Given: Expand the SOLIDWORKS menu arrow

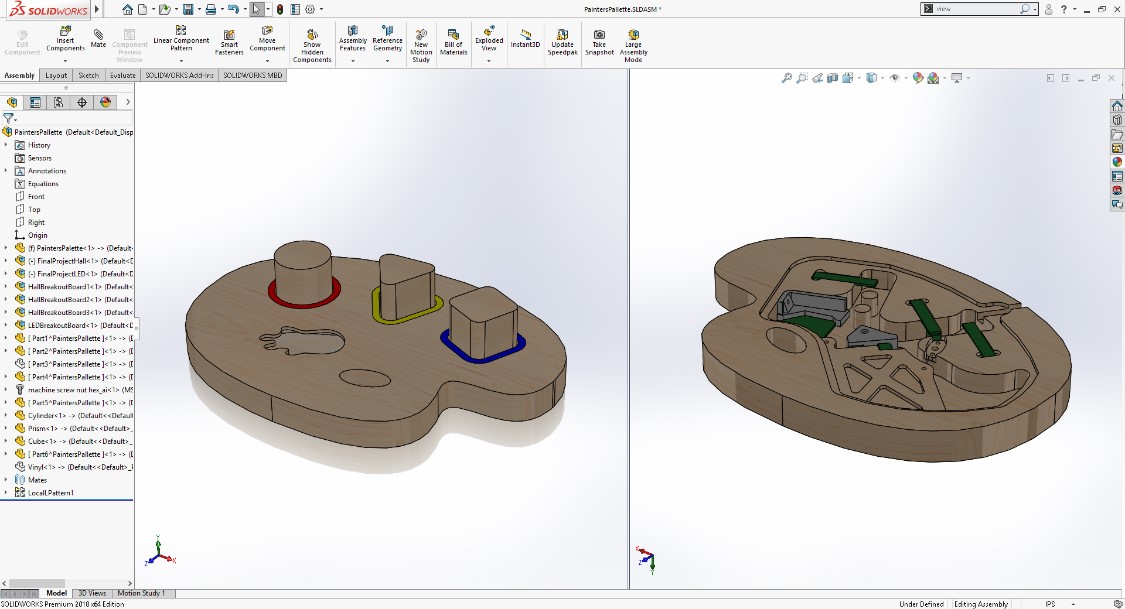Looking at the screenshot, I should tap(97, 9).
